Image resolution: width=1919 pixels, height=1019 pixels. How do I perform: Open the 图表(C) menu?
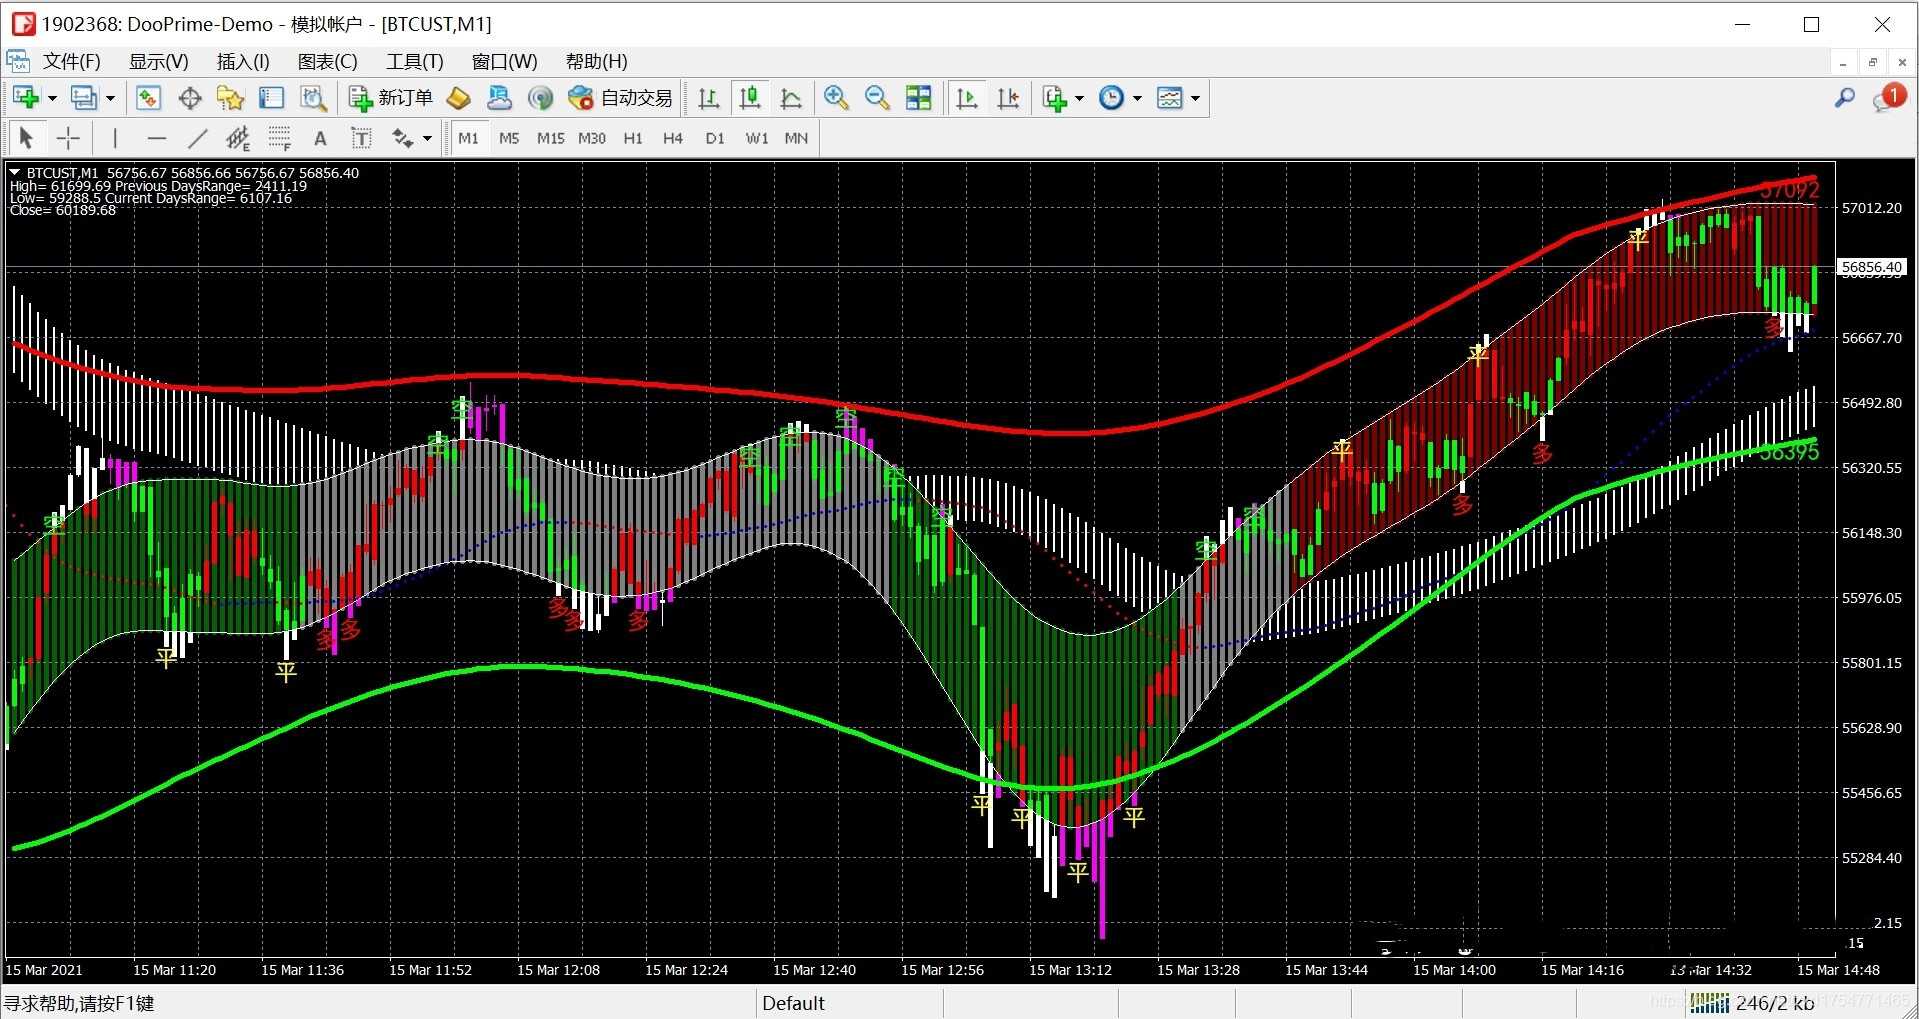(327, 61)
